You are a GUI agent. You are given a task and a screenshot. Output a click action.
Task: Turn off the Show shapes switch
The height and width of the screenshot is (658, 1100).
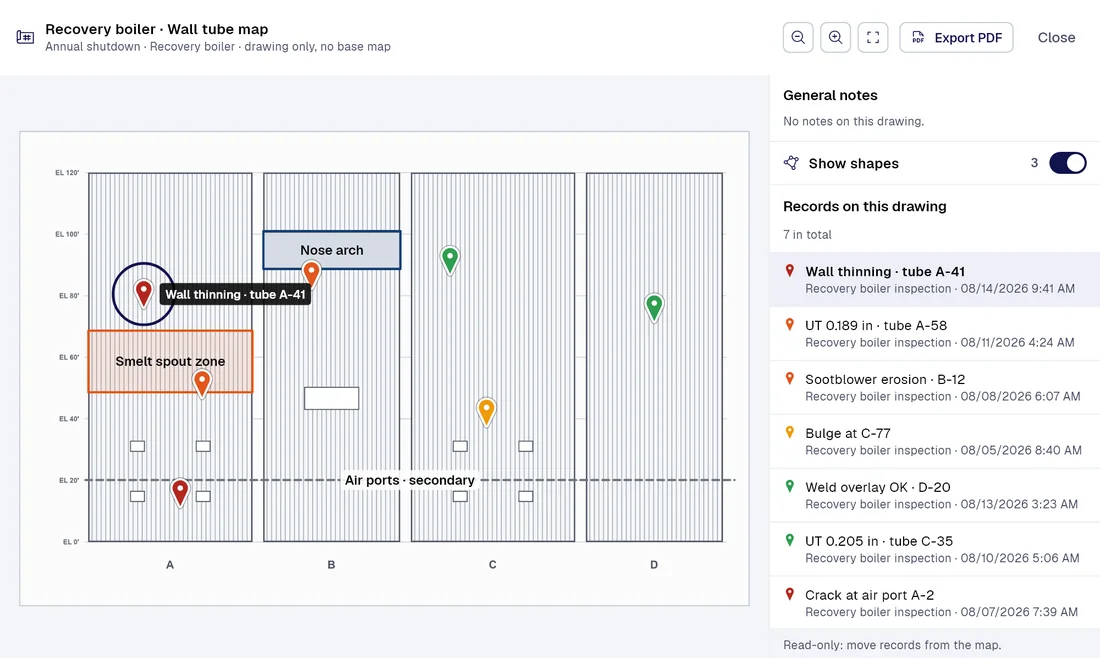[1068, 163]
